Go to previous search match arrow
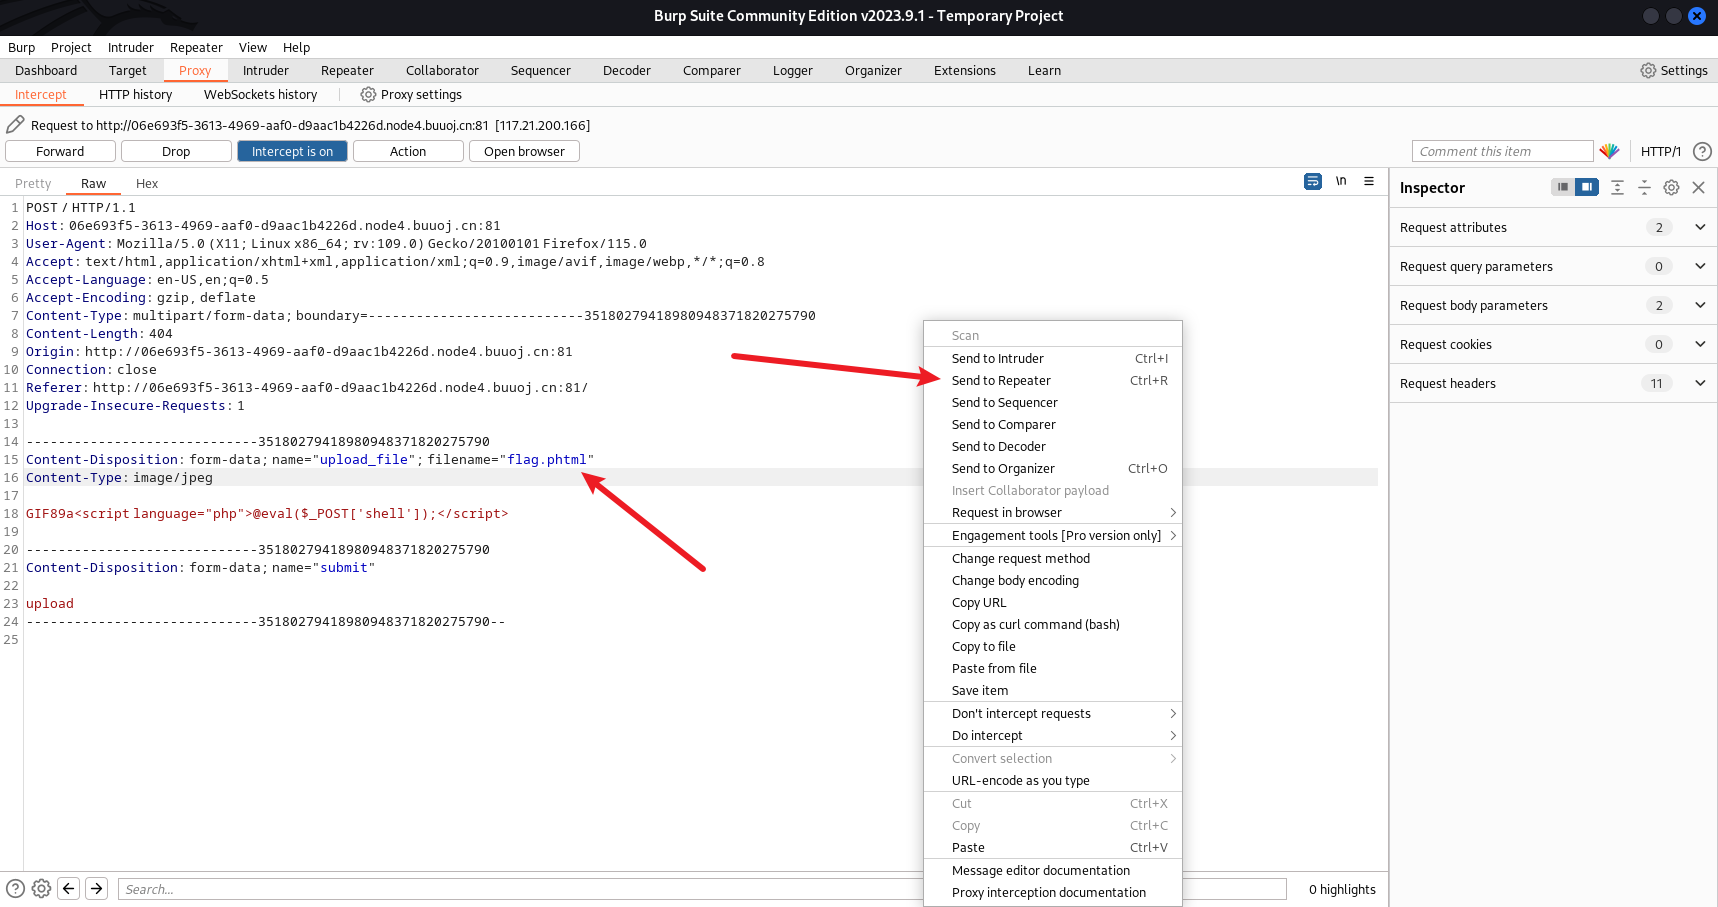 click(68, 888)
